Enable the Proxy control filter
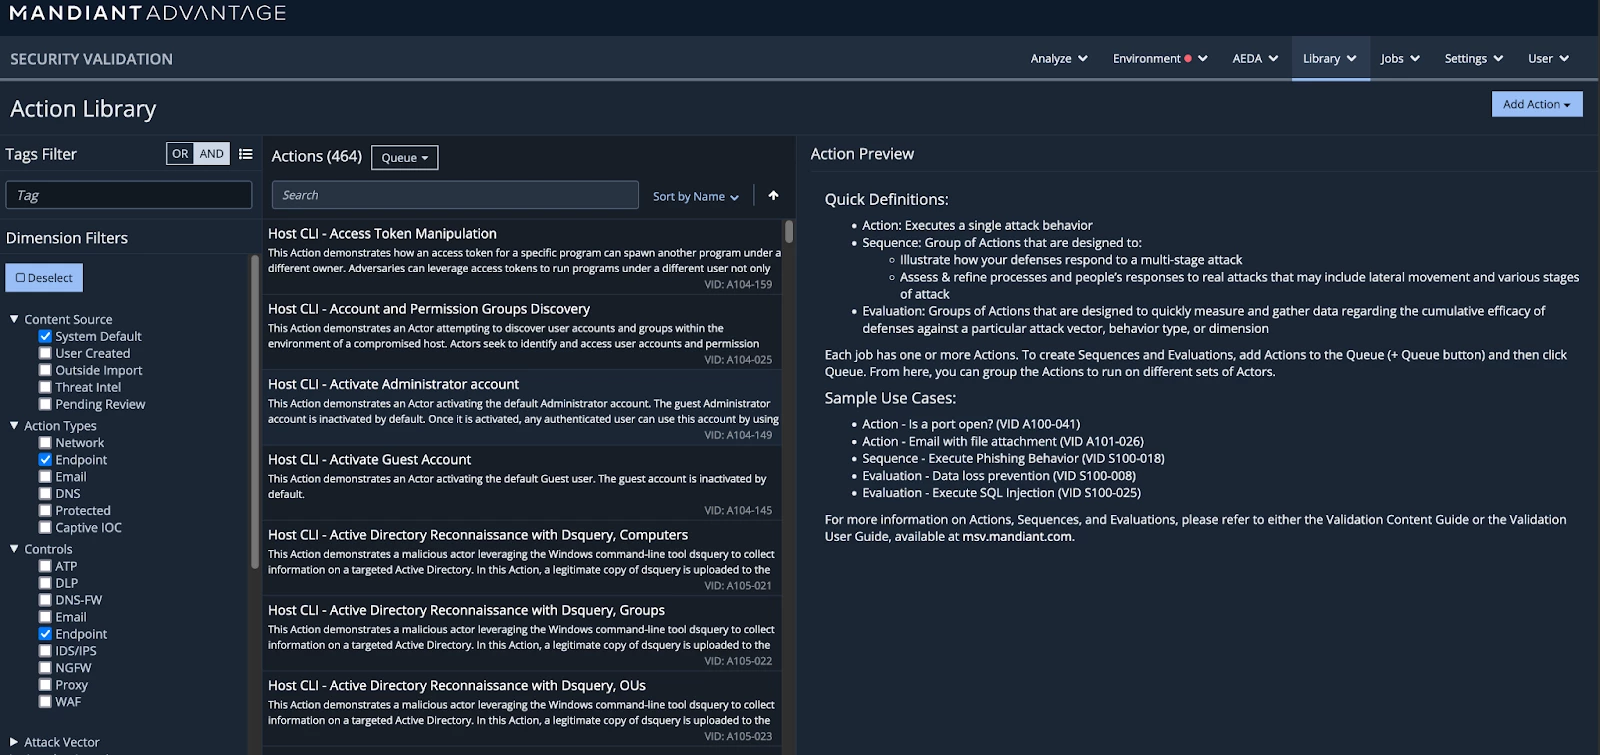 [45, 684]
